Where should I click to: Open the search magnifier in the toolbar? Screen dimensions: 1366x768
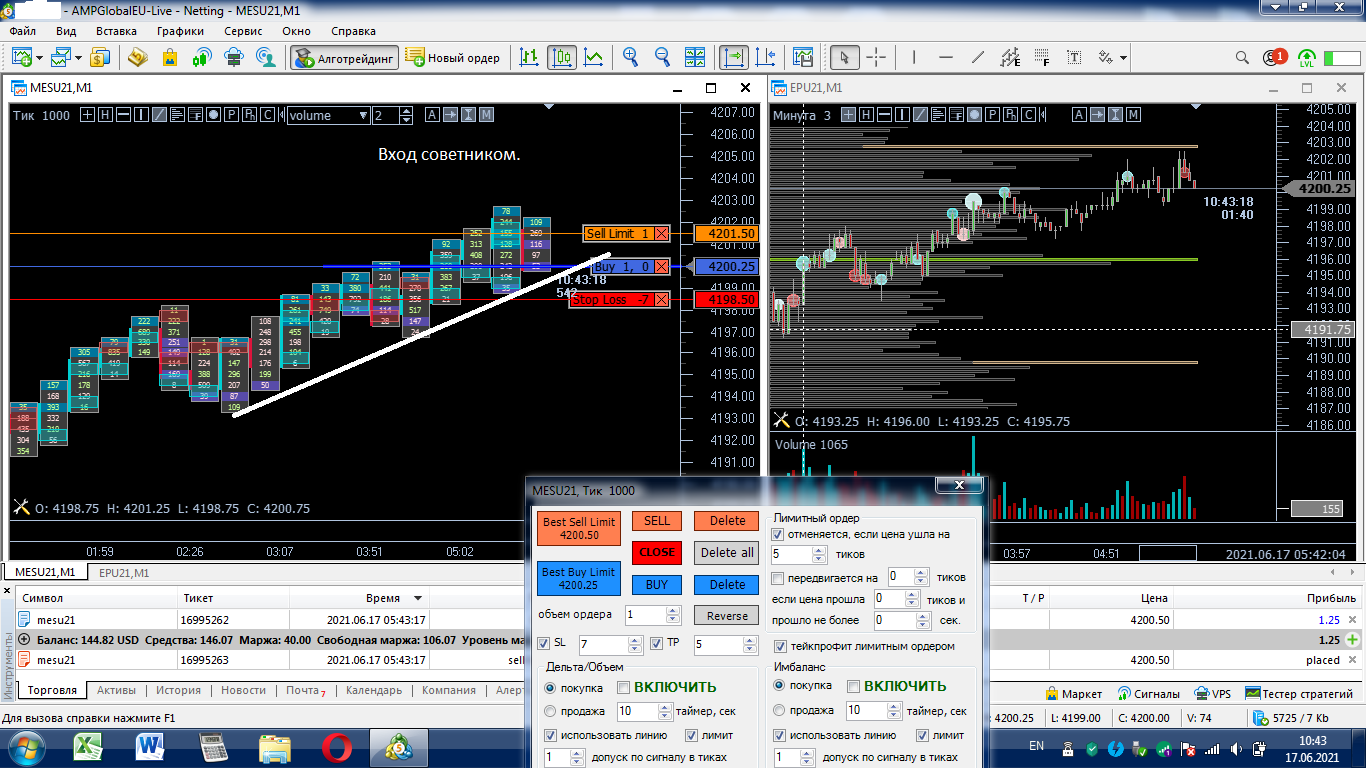pos(1242,57)
